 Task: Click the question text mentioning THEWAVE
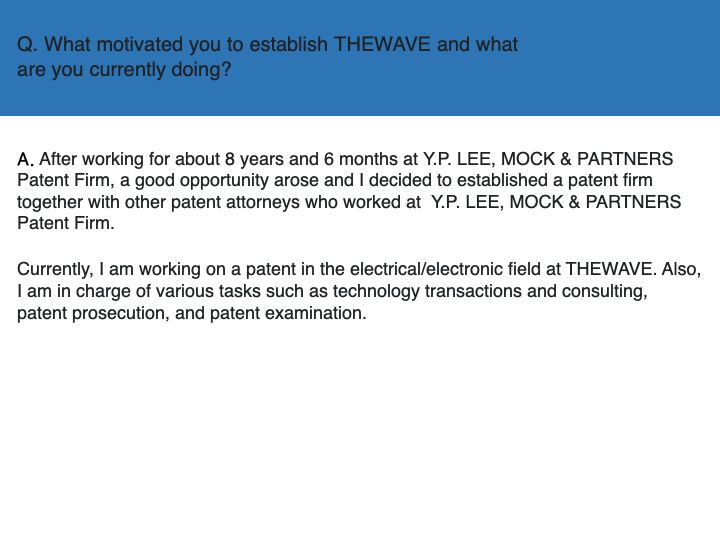(268, 57)
